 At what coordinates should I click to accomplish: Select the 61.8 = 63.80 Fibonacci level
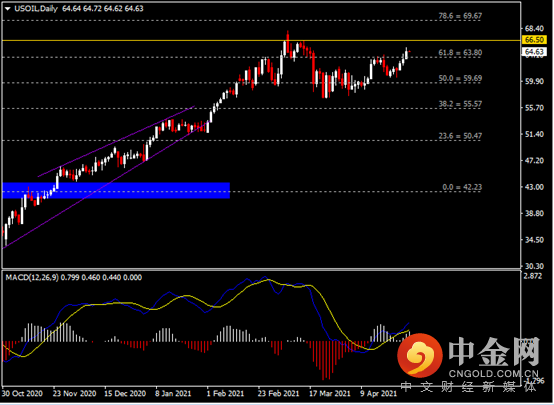pyautogui.click(x=460, y=53)
